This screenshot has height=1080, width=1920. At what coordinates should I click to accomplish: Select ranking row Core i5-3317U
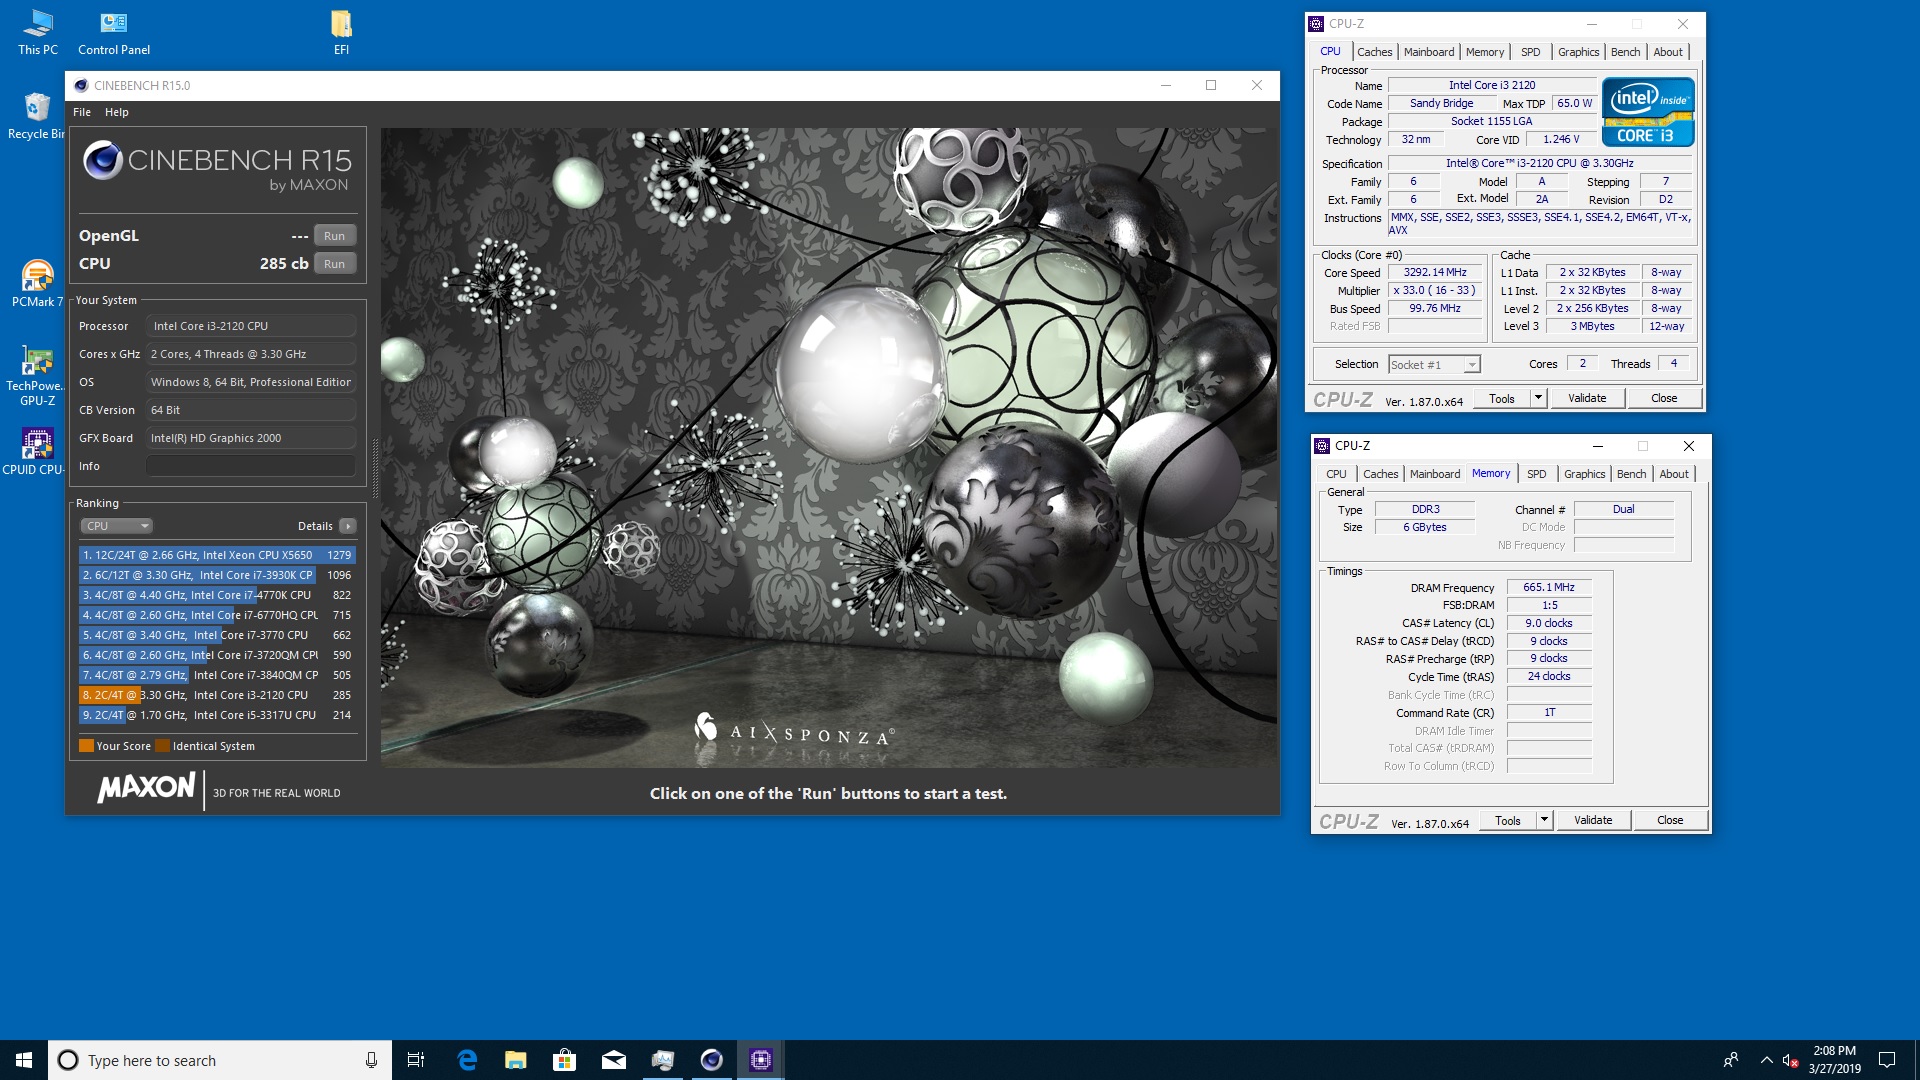217,715
